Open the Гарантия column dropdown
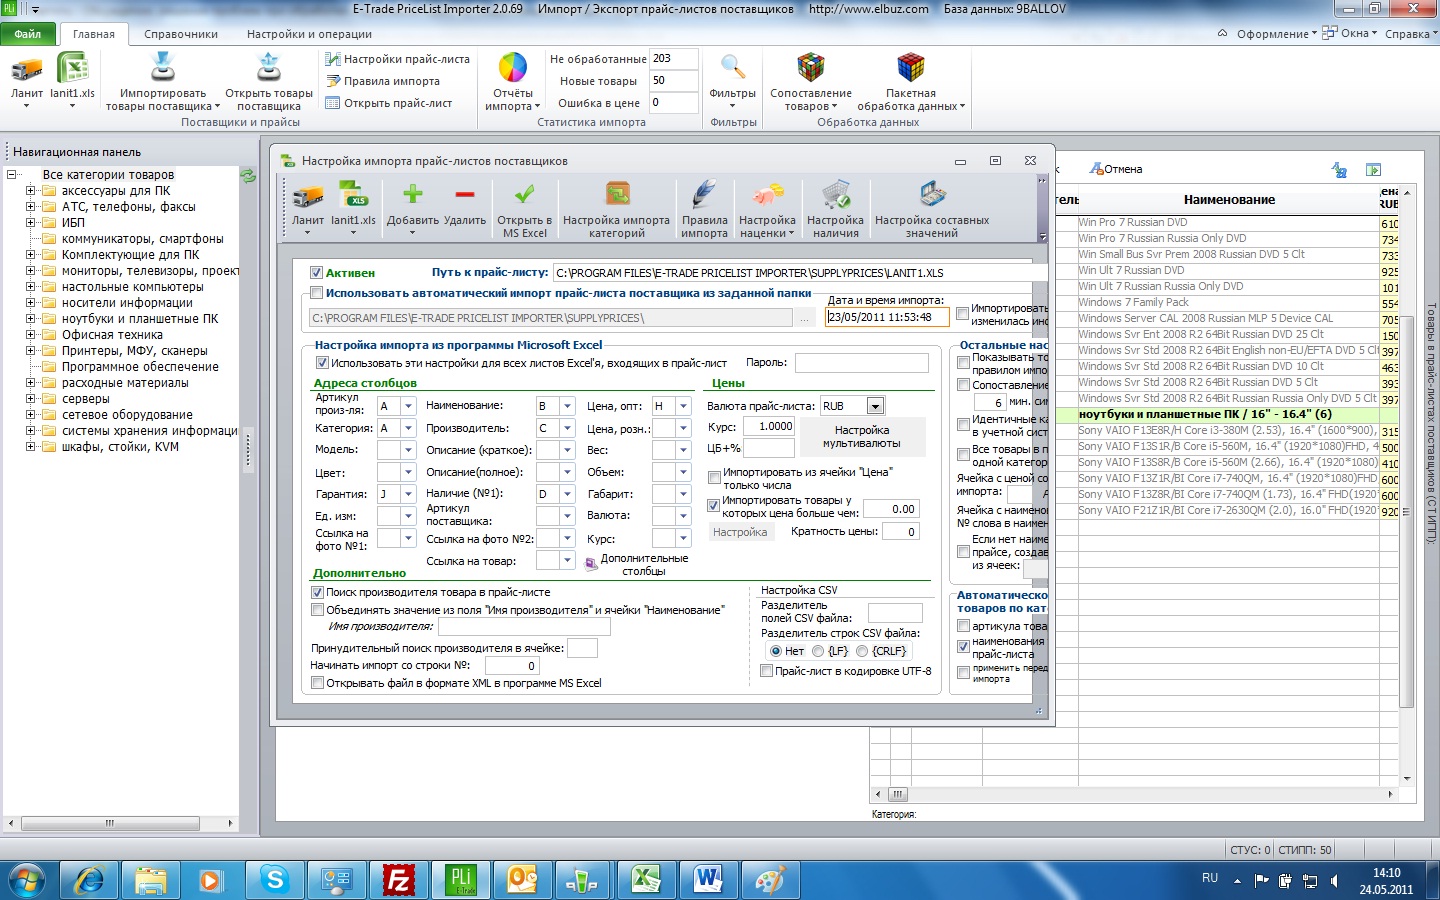This screenshot has height=900, width=1440. click(x=408, y=494)
